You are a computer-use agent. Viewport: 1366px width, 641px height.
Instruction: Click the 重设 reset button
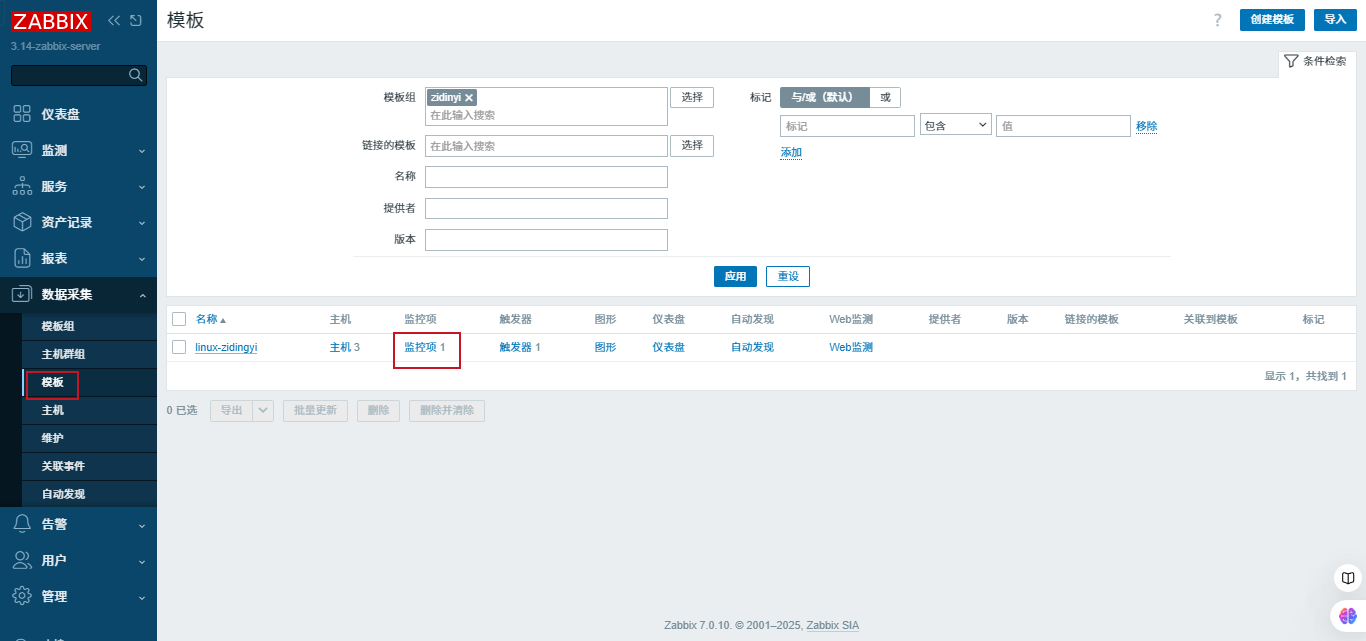788,276
